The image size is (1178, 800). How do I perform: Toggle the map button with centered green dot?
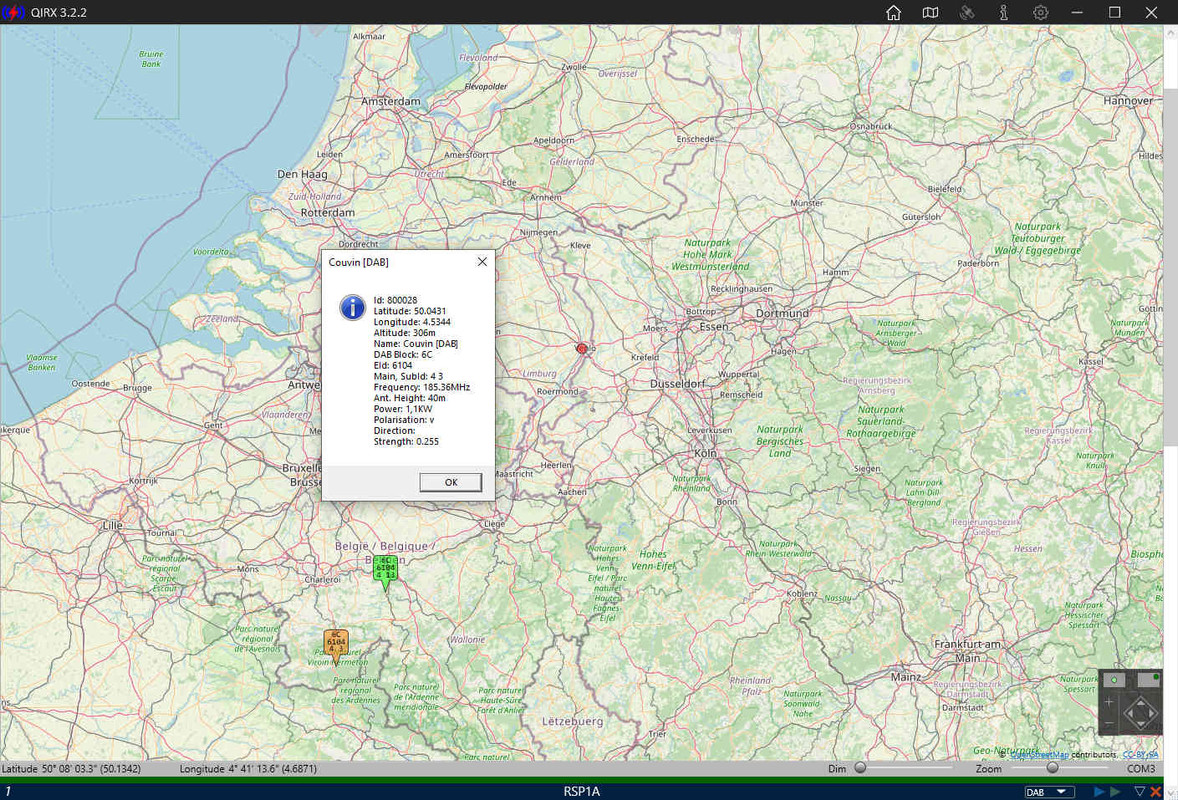(1114, 680)
